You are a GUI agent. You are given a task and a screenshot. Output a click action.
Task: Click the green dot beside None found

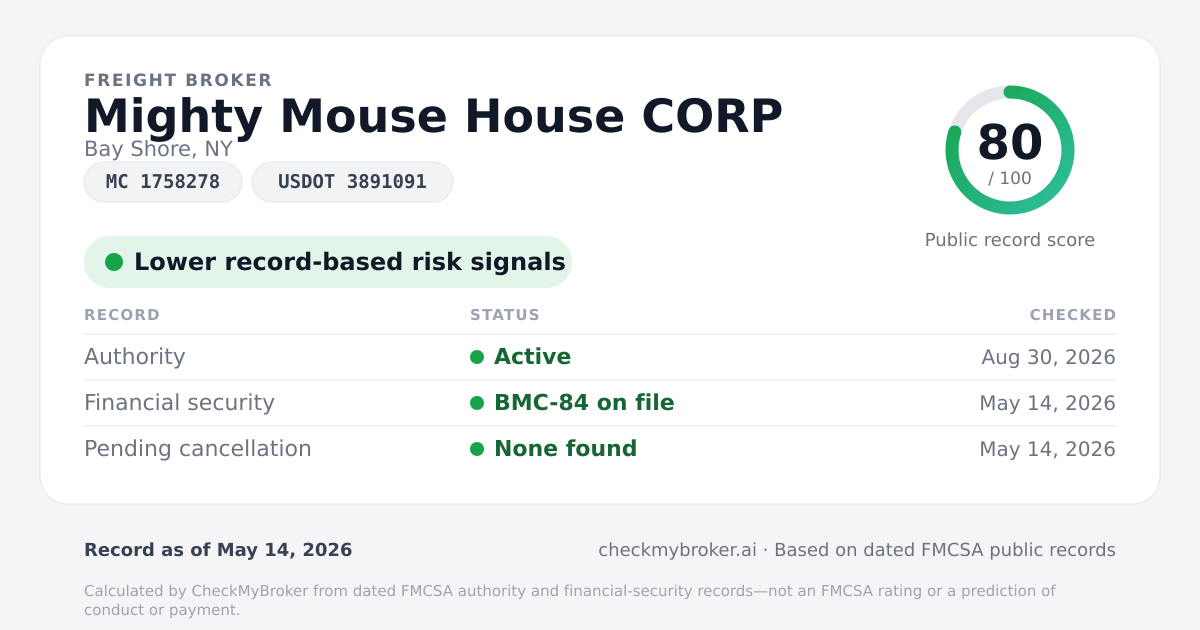click(x=477, y=449)
